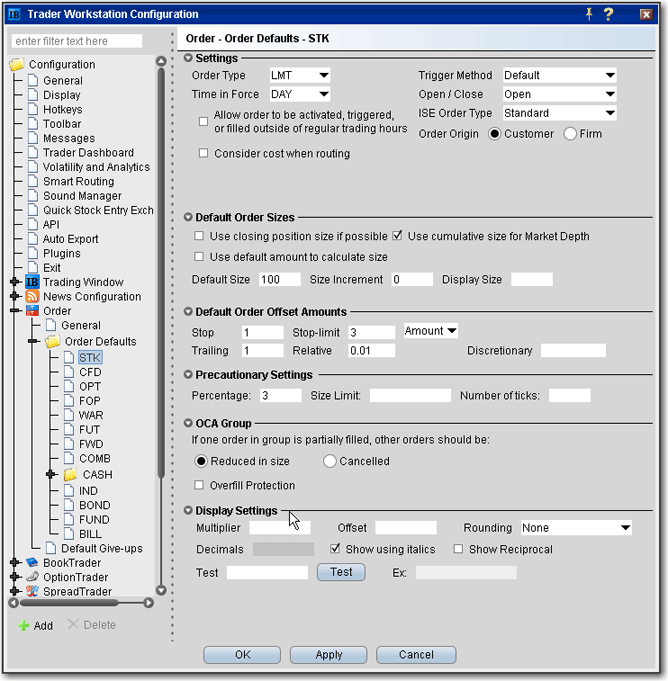Enable Overfill Protection checkbox
The image size is (668, 681).
coord(199,485)
